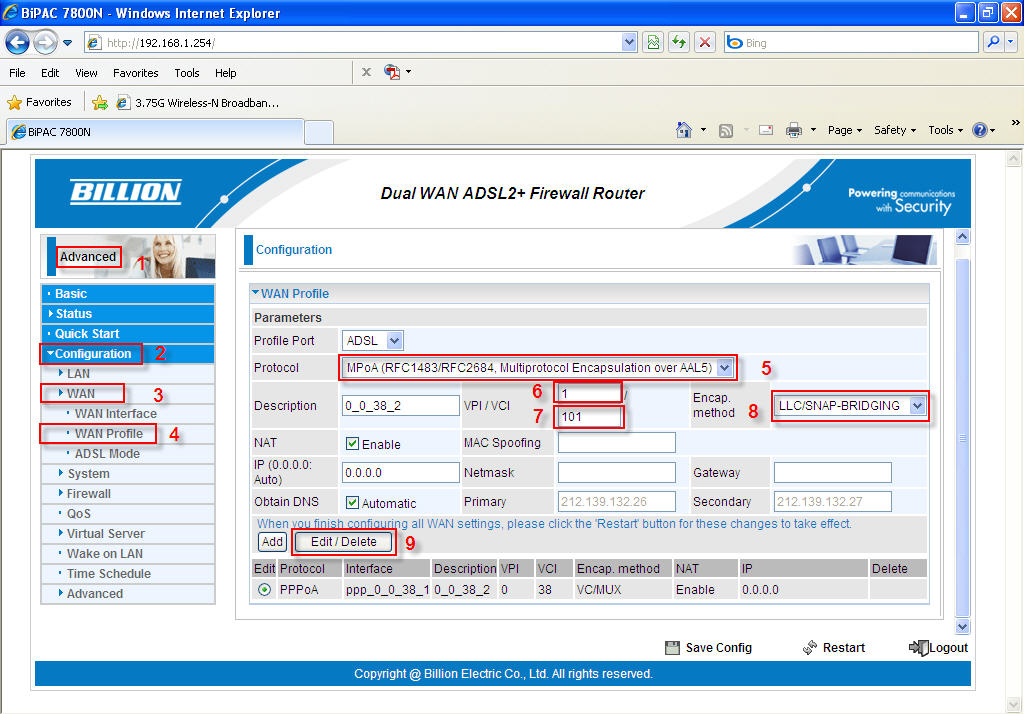Expand the System submenu

point(128,474)
